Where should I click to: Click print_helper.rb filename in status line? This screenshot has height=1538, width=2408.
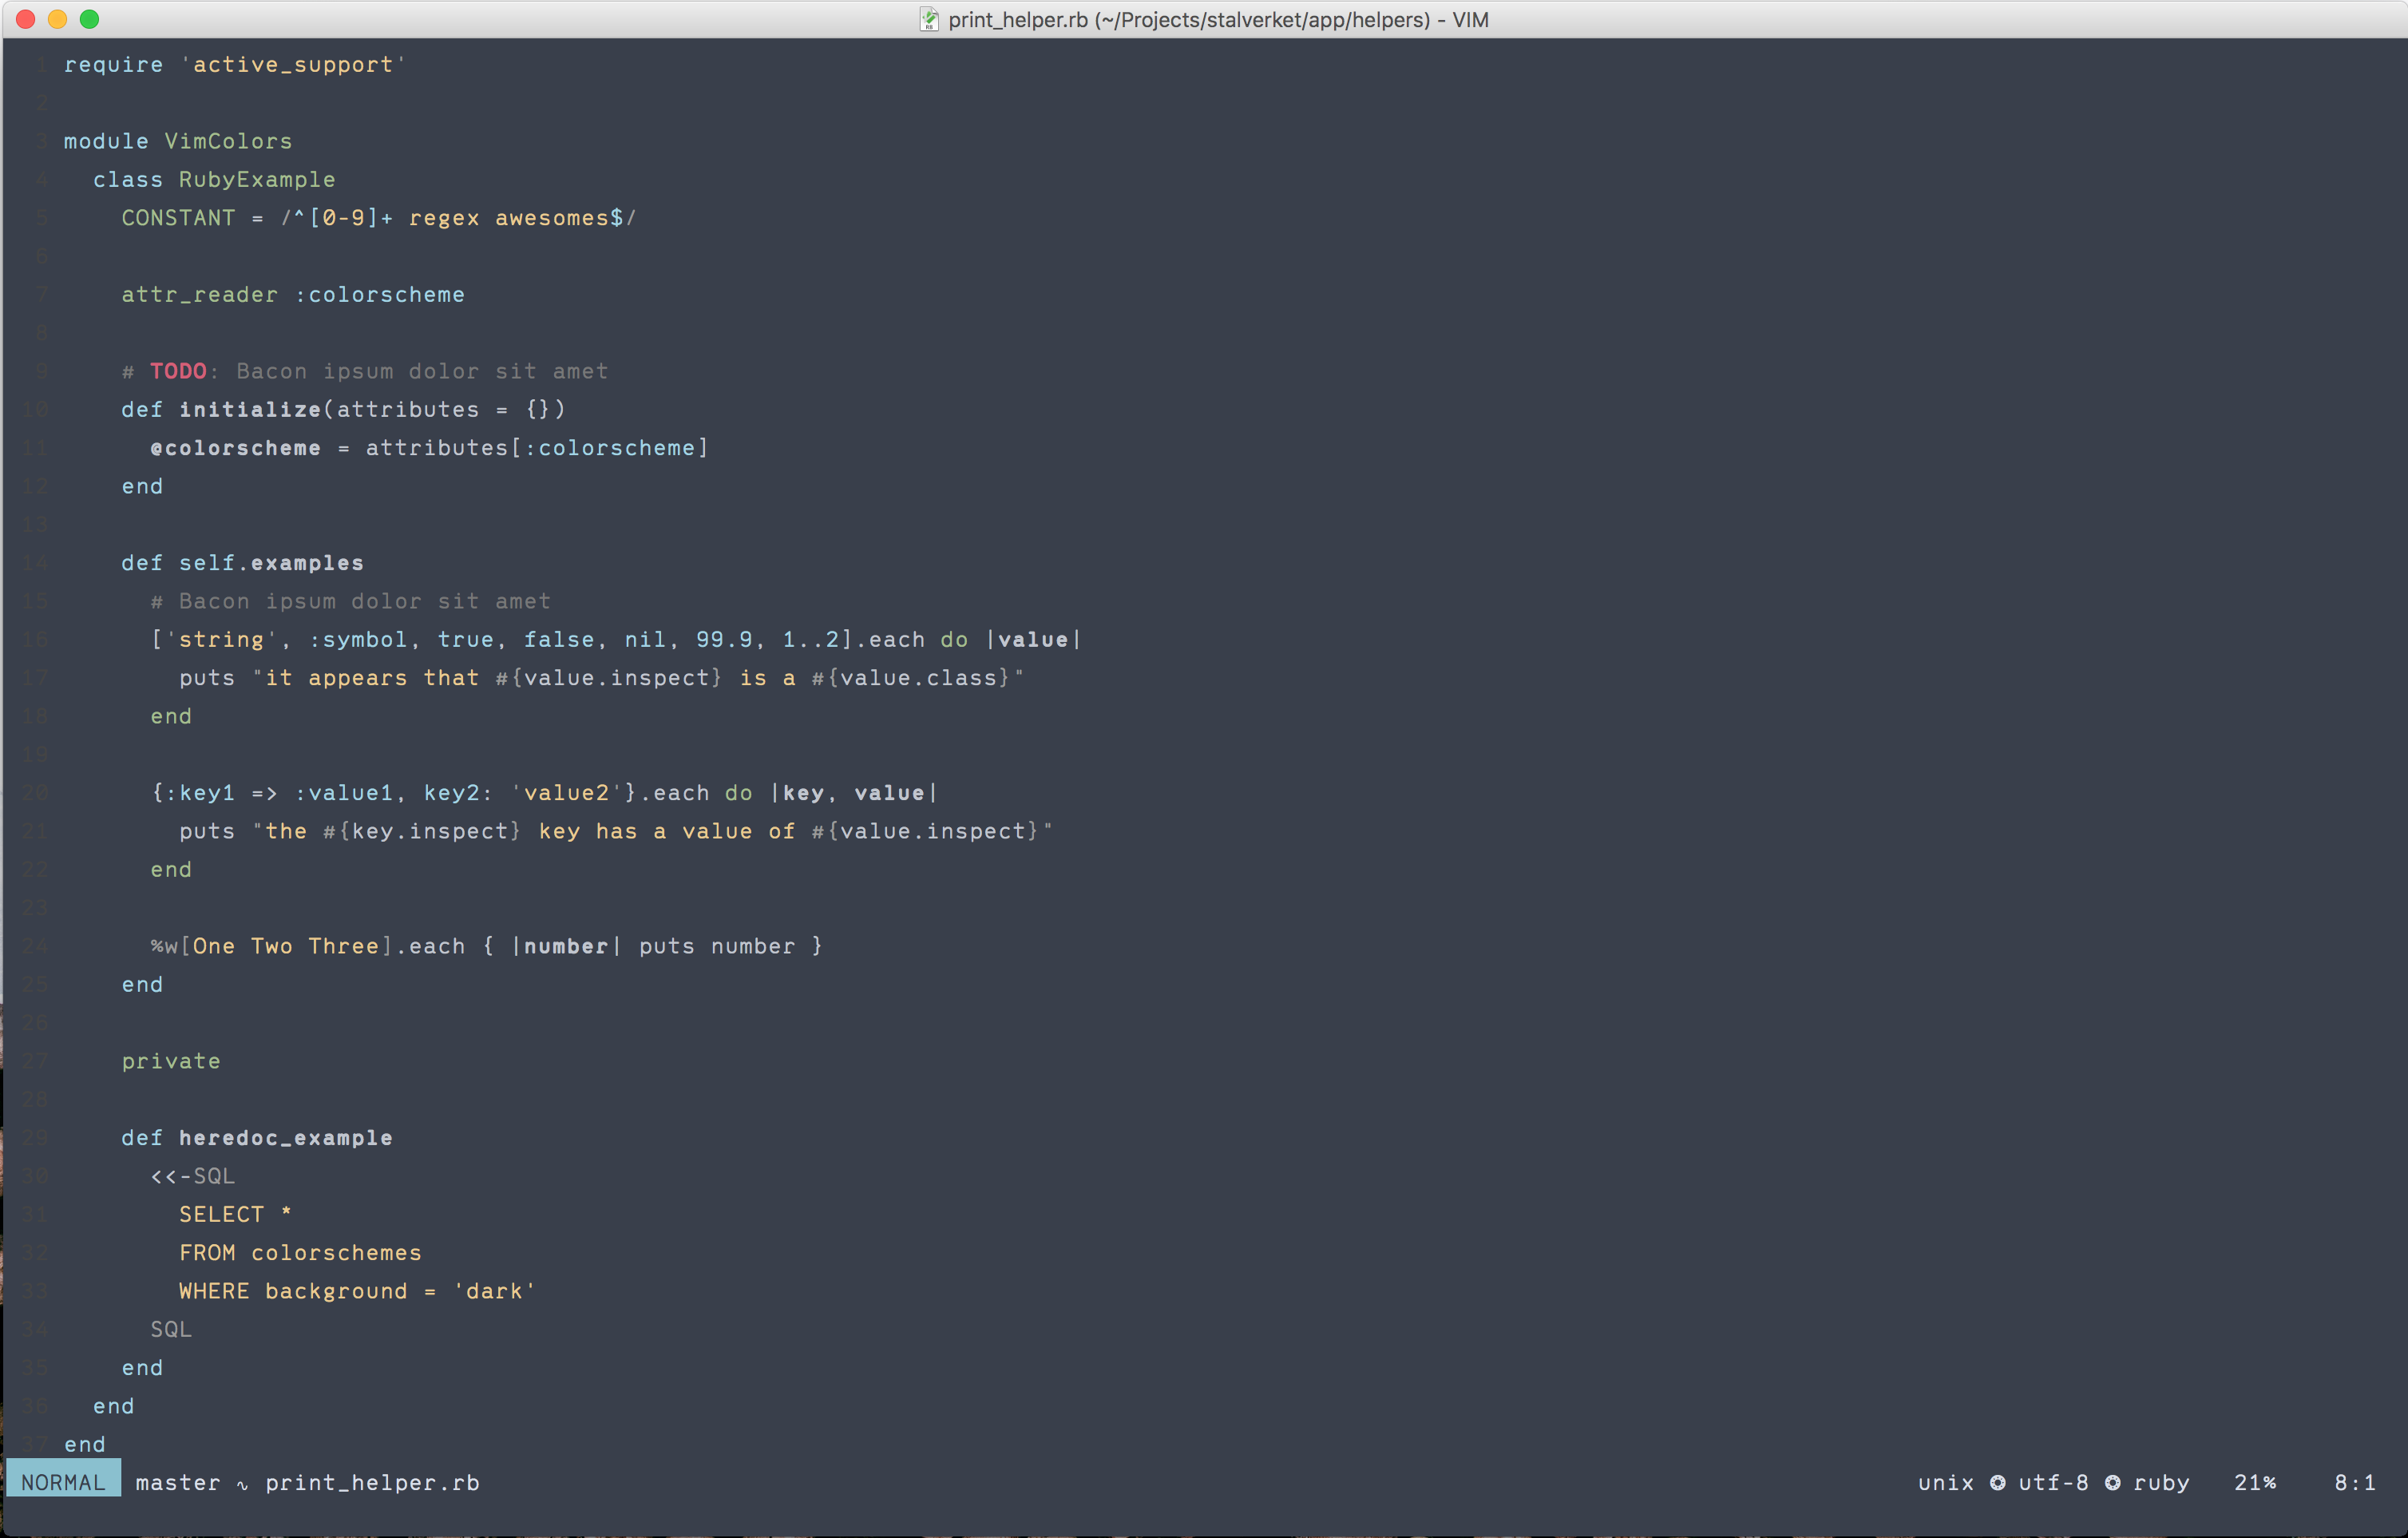(372, 1482)
